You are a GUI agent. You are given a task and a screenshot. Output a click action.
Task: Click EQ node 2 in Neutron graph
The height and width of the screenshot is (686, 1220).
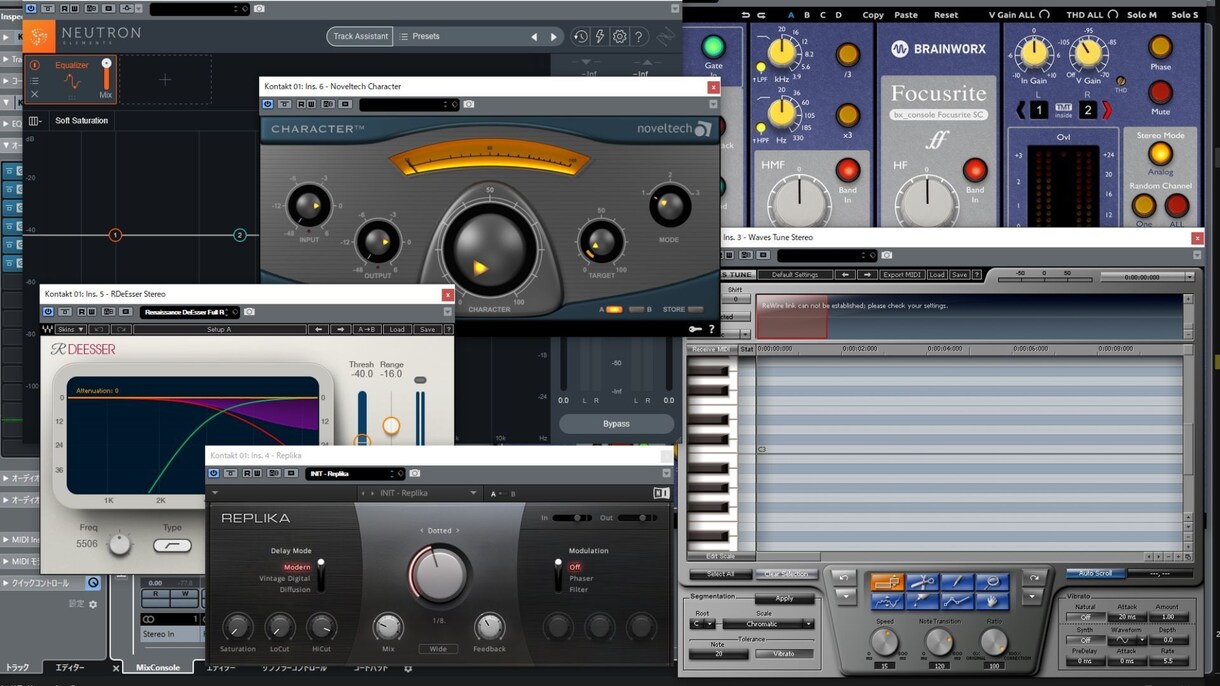click(240, 235)
